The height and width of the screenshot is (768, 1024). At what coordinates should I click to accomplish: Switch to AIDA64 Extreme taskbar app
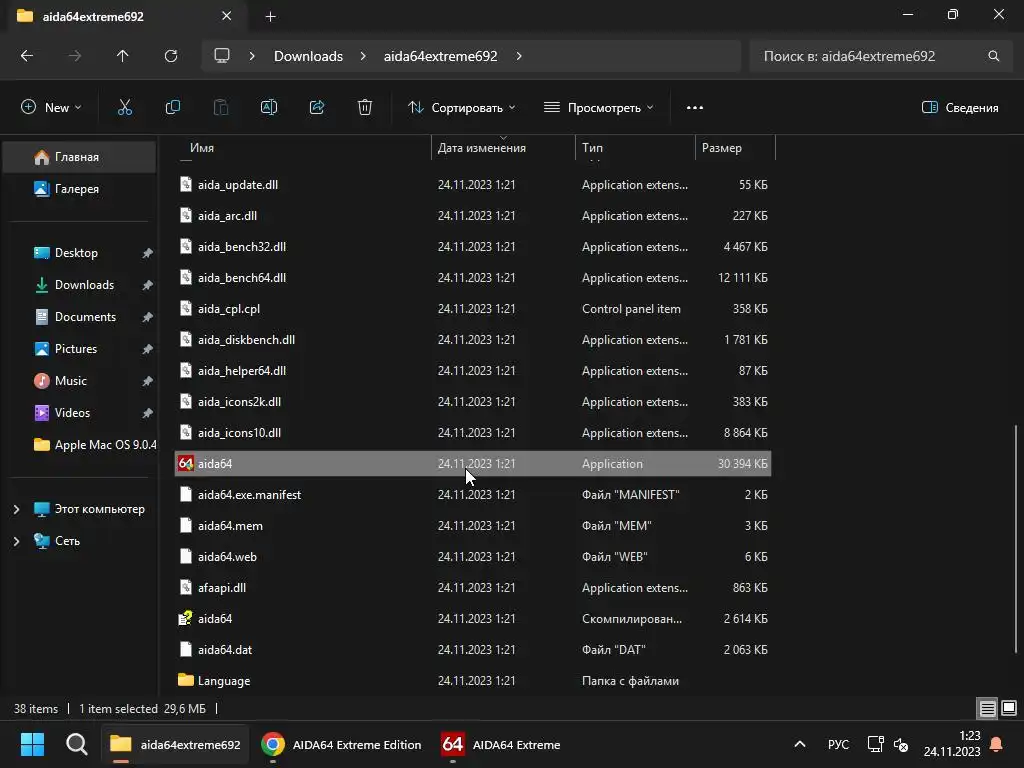point(502,744)
